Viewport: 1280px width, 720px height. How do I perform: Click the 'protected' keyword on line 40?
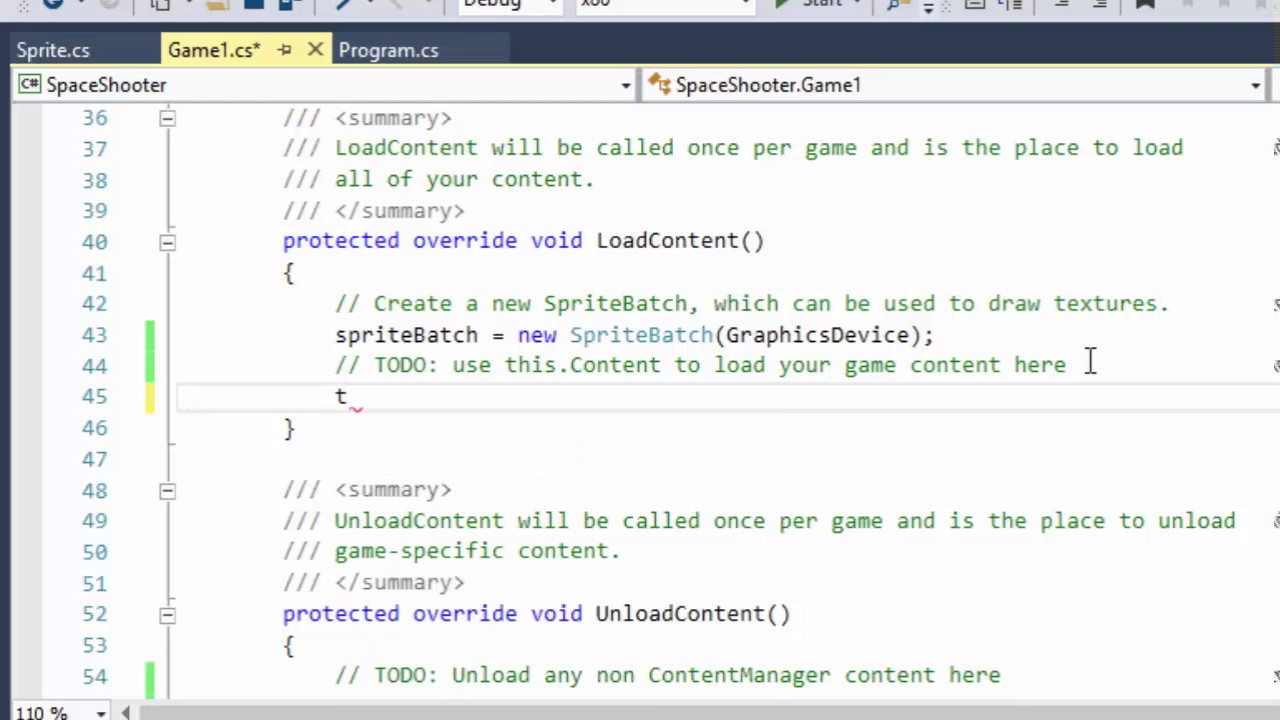[341, 241]
